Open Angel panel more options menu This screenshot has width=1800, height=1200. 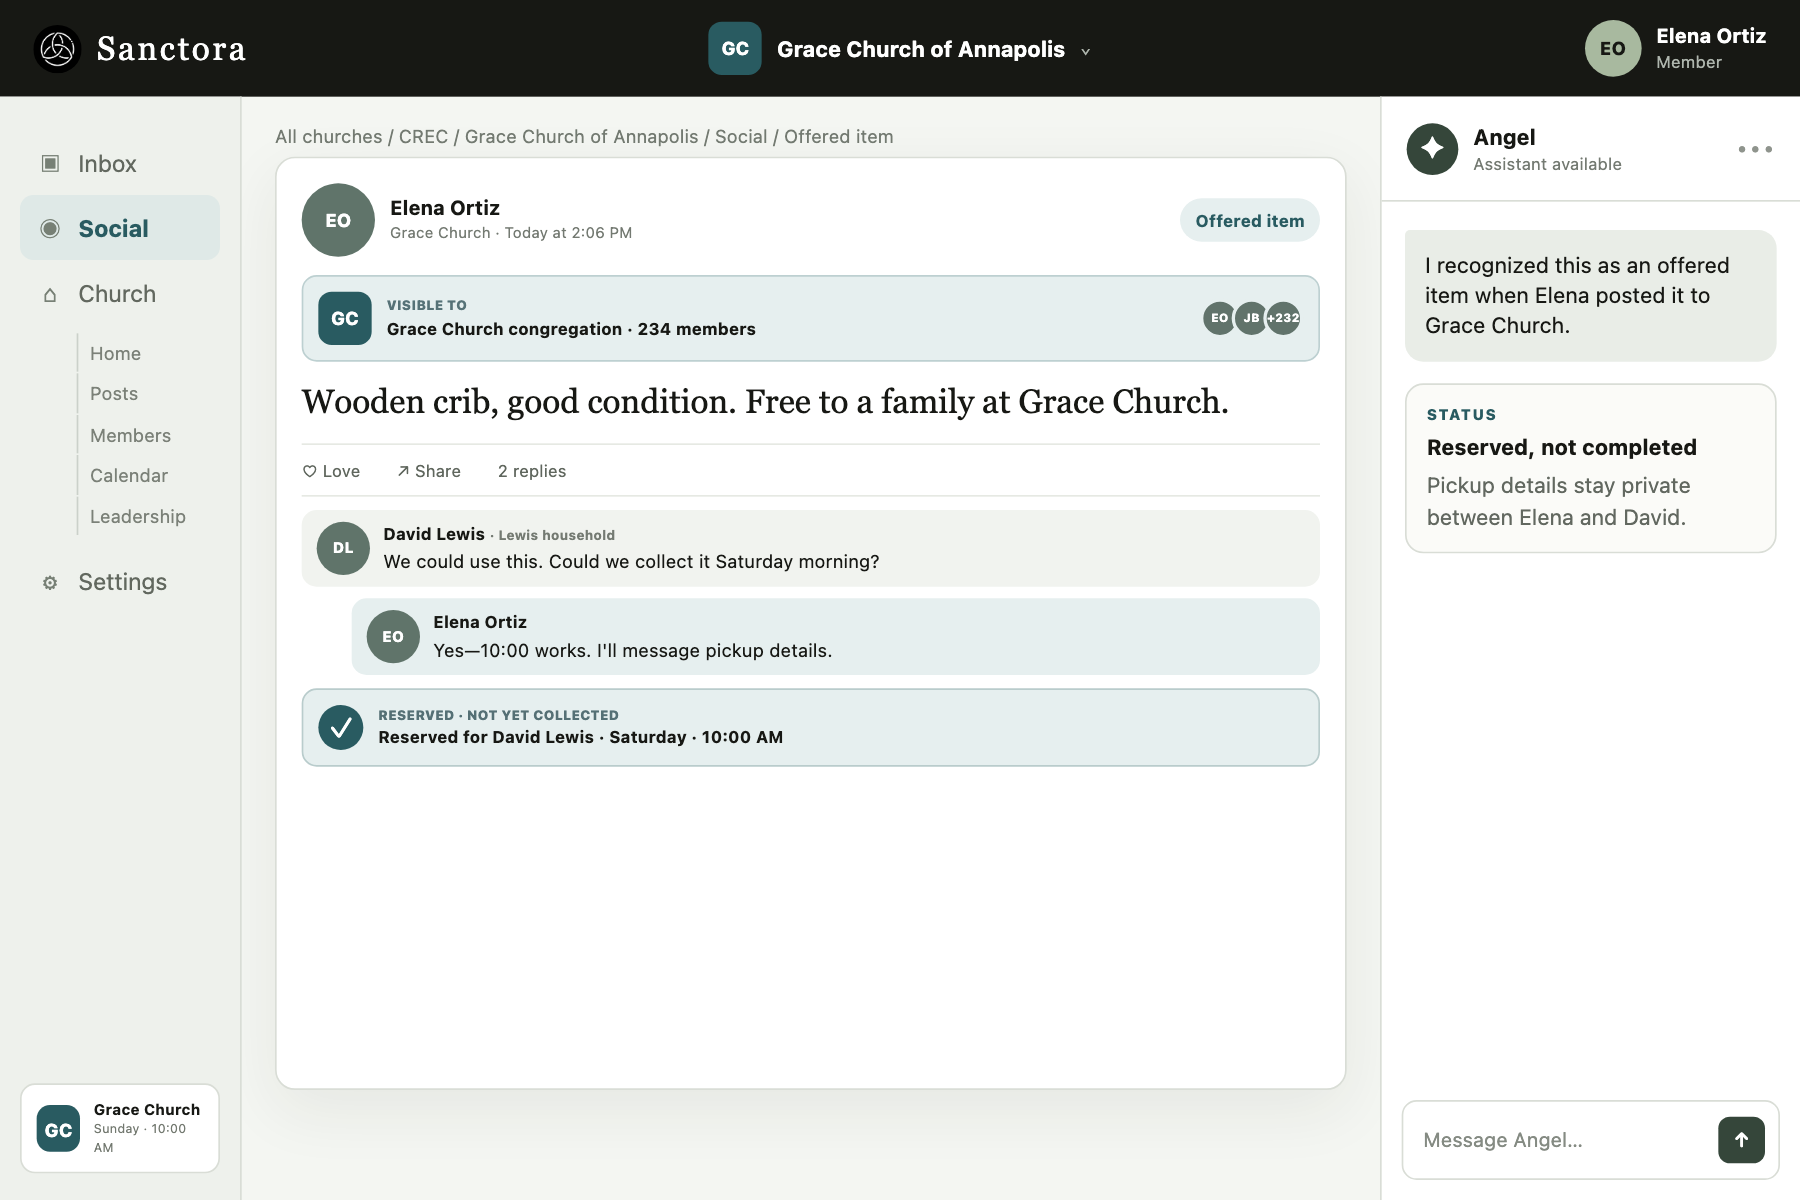click(x=1755, y=149)
